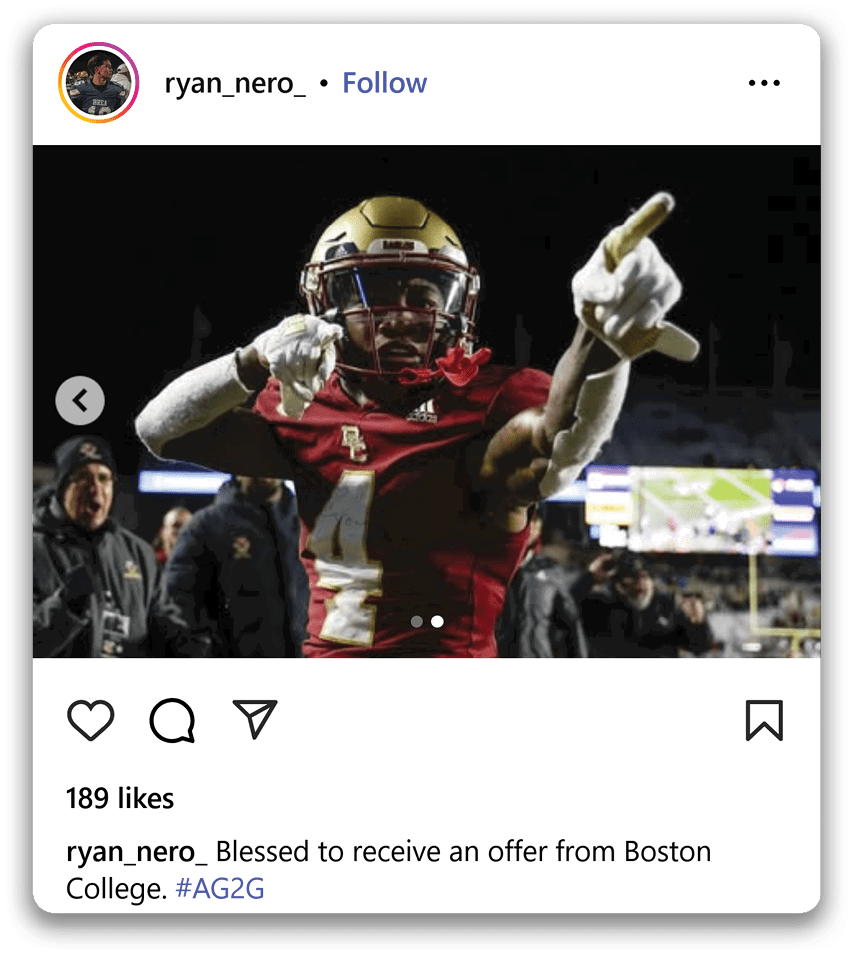
Task: Share the post using the paper plane icon
Action: pyautogui.click(x=254, y=718)
